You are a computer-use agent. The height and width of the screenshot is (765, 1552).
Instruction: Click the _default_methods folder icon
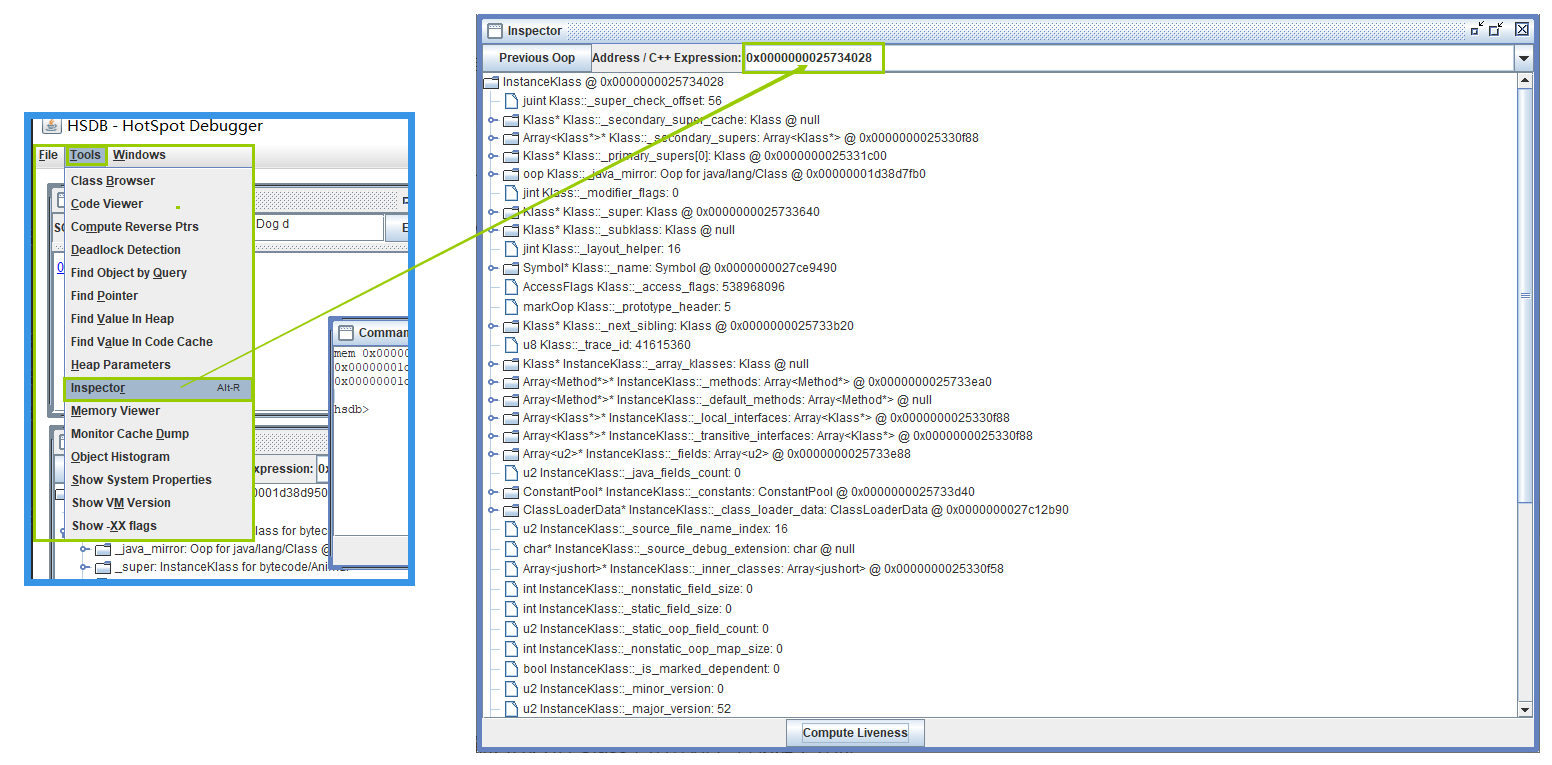click(511, 400)
